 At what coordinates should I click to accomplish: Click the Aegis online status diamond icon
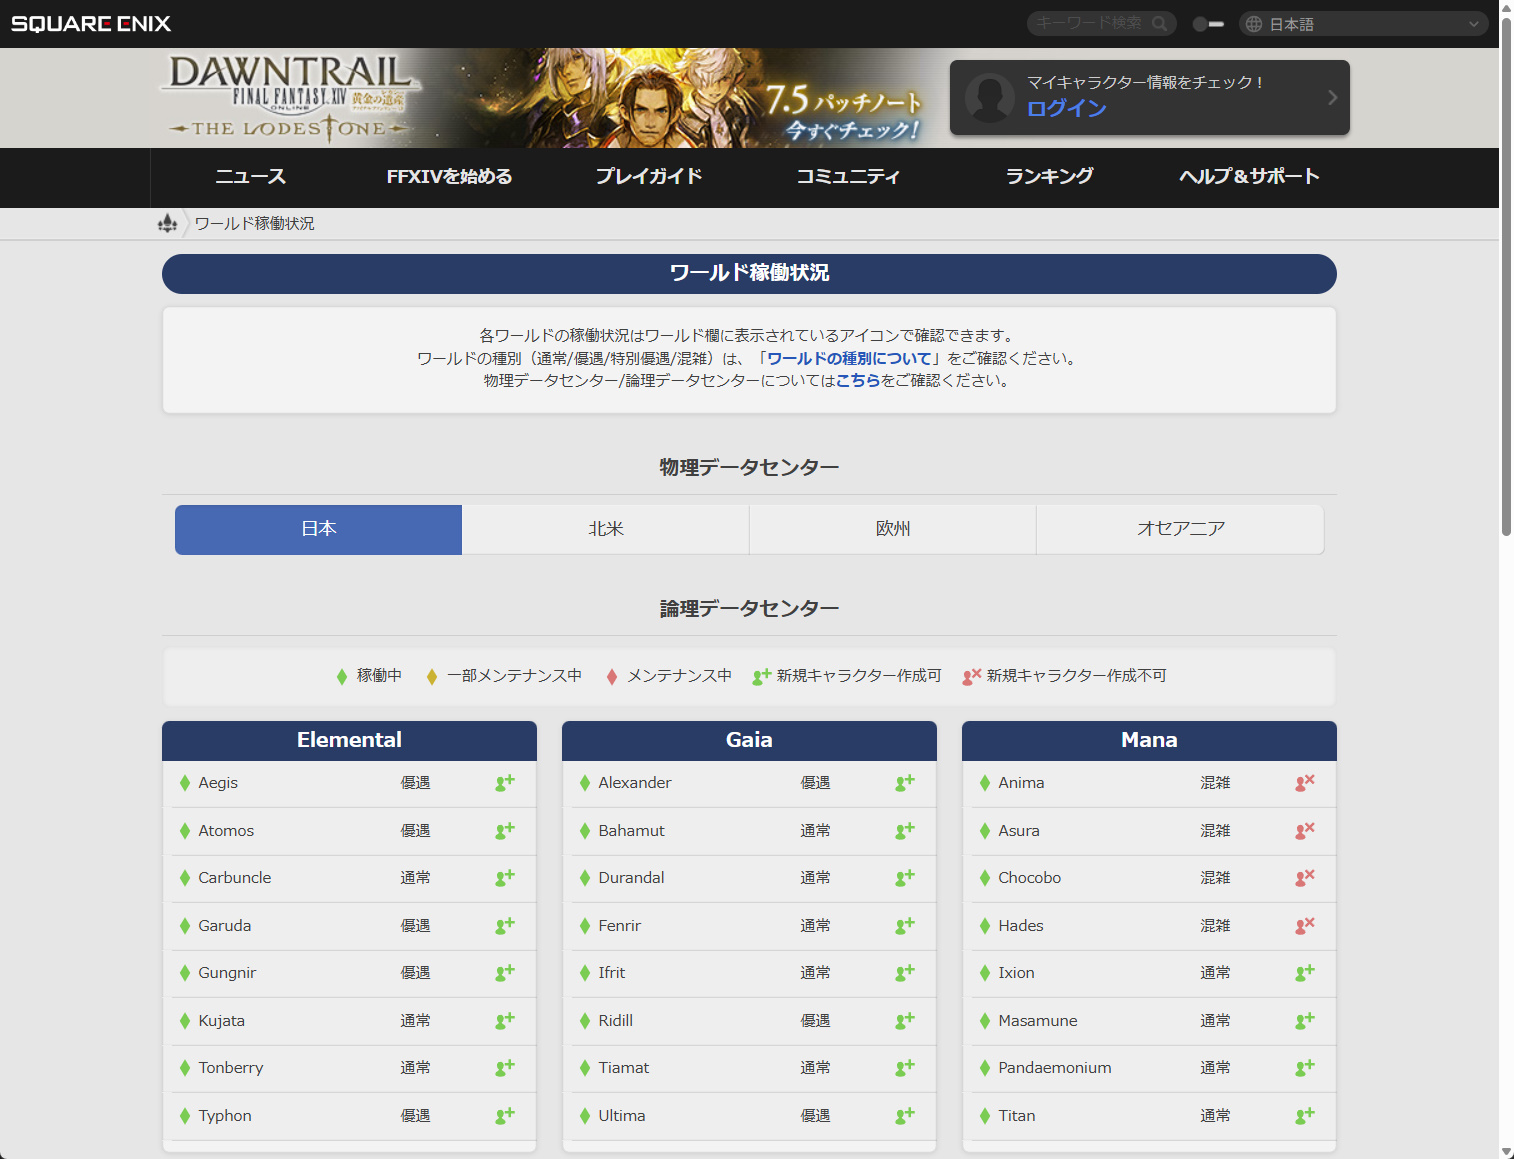[x=185, y=783]
